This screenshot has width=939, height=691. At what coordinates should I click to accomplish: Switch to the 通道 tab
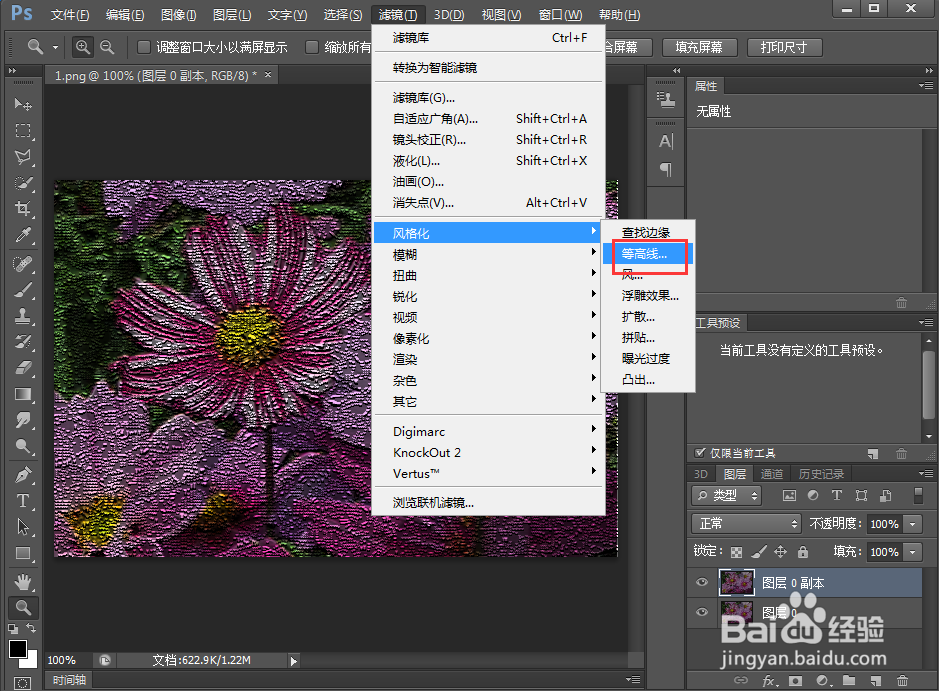pos(771,474)
